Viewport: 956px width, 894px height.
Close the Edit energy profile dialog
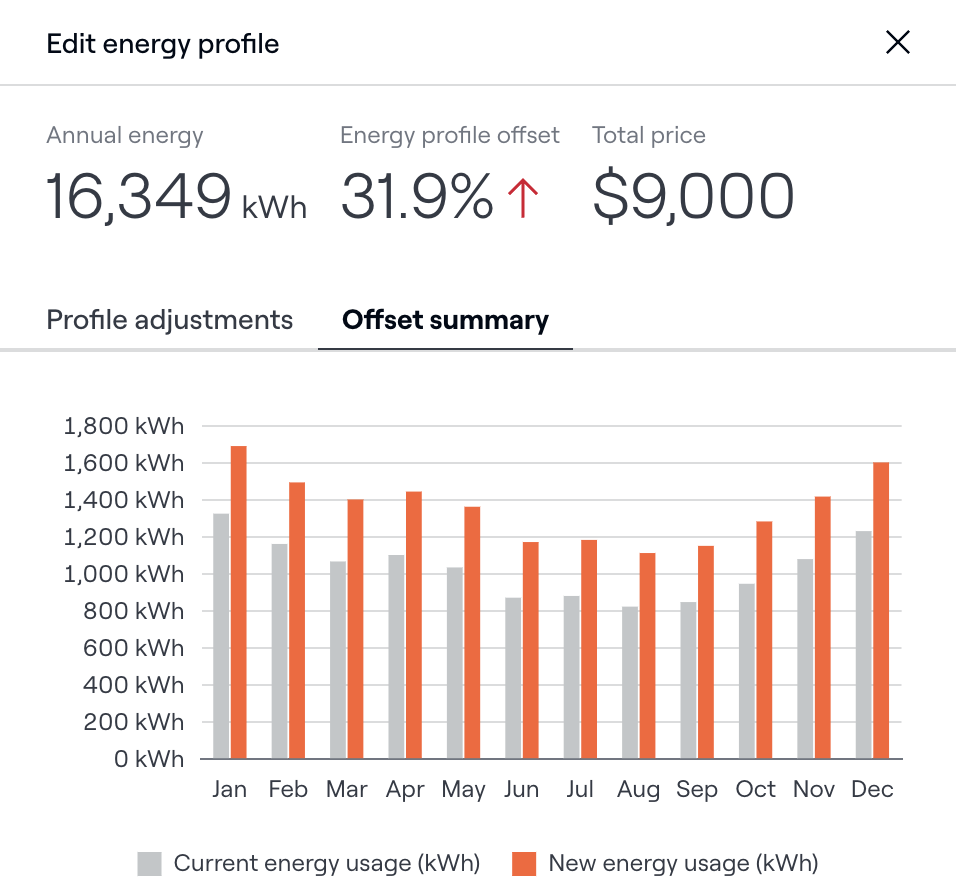(897, 43)
